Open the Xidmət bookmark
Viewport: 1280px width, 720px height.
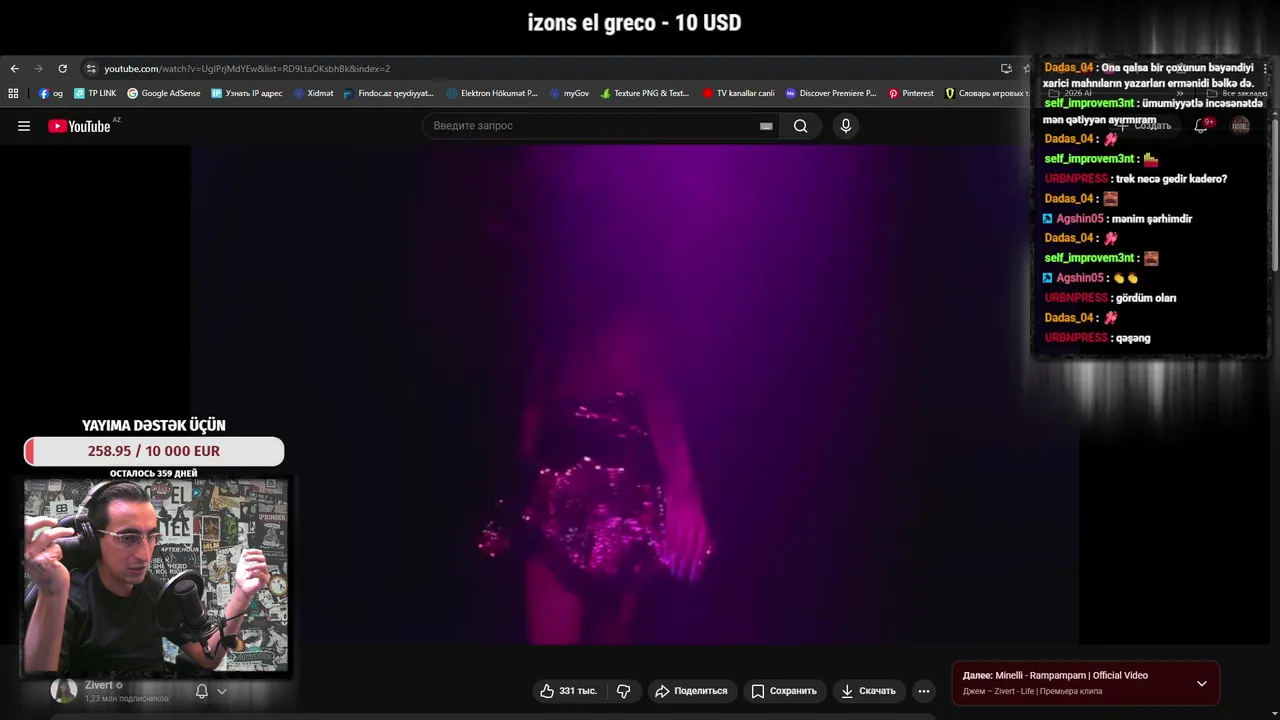[x=314, y=93]
